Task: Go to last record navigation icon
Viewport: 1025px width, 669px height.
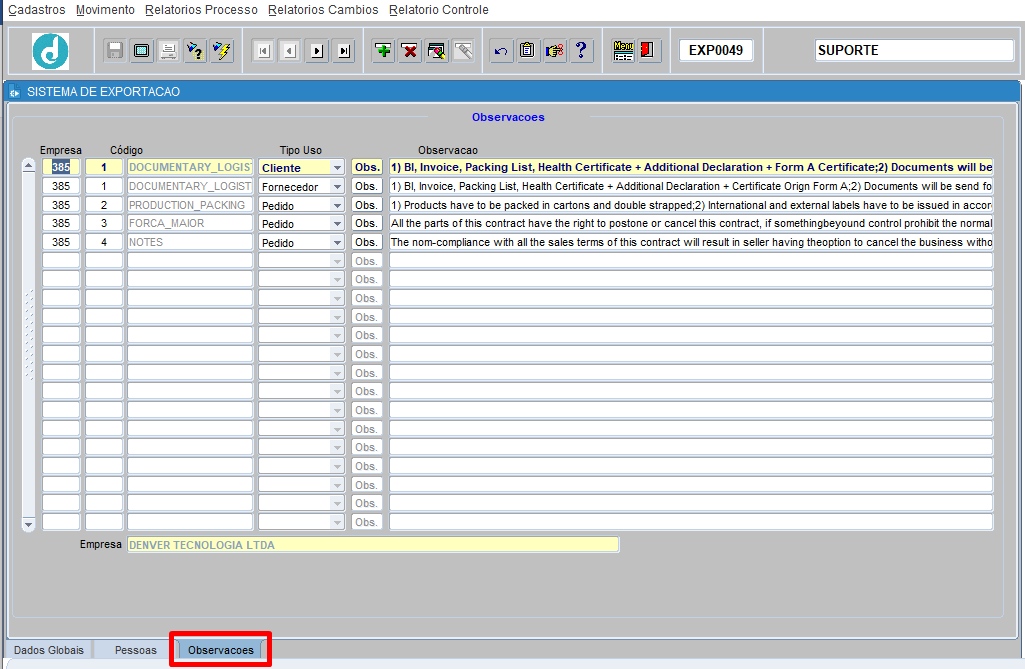Action: [344, 50]
